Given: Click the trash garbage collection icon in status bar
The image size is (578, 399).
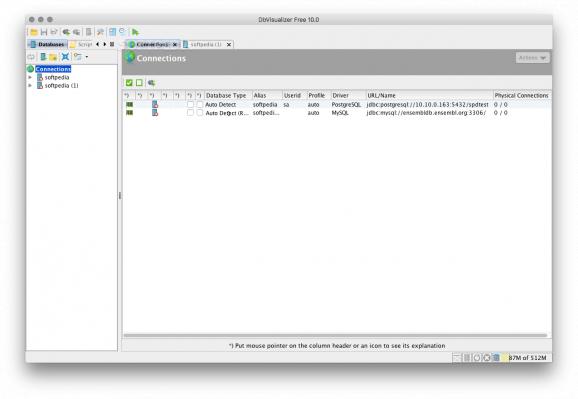Looking at the screenshot, I should (497, 358).
